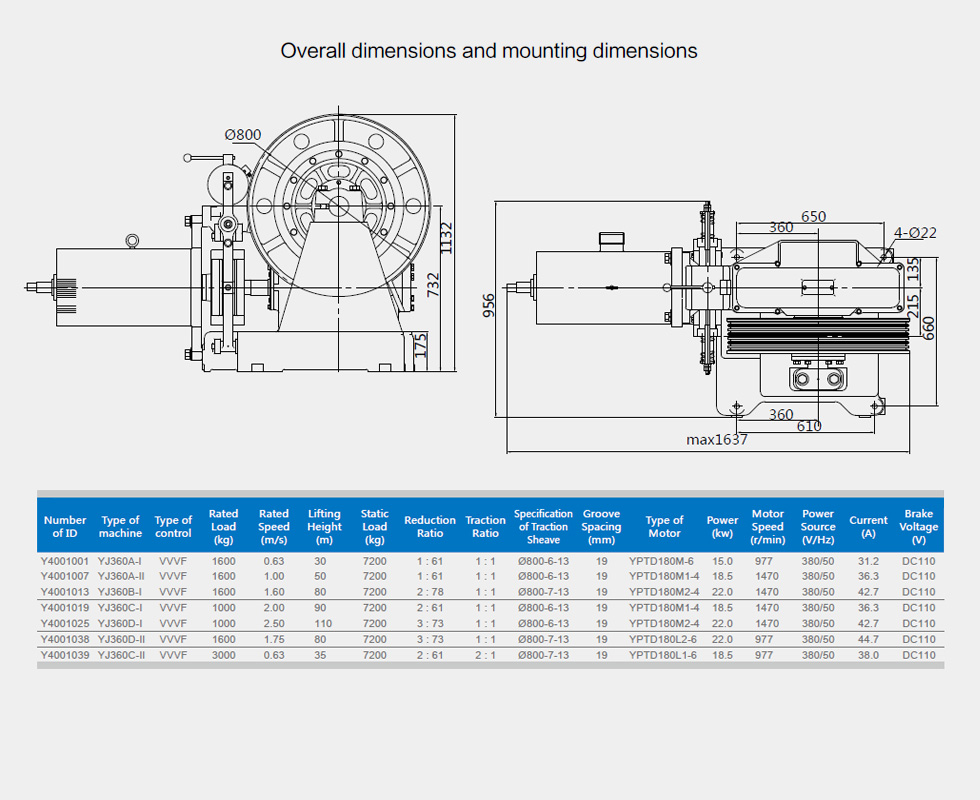Select the 'Reduction Ratio' column header
980x800 pixels.
(x=430, y=526)
